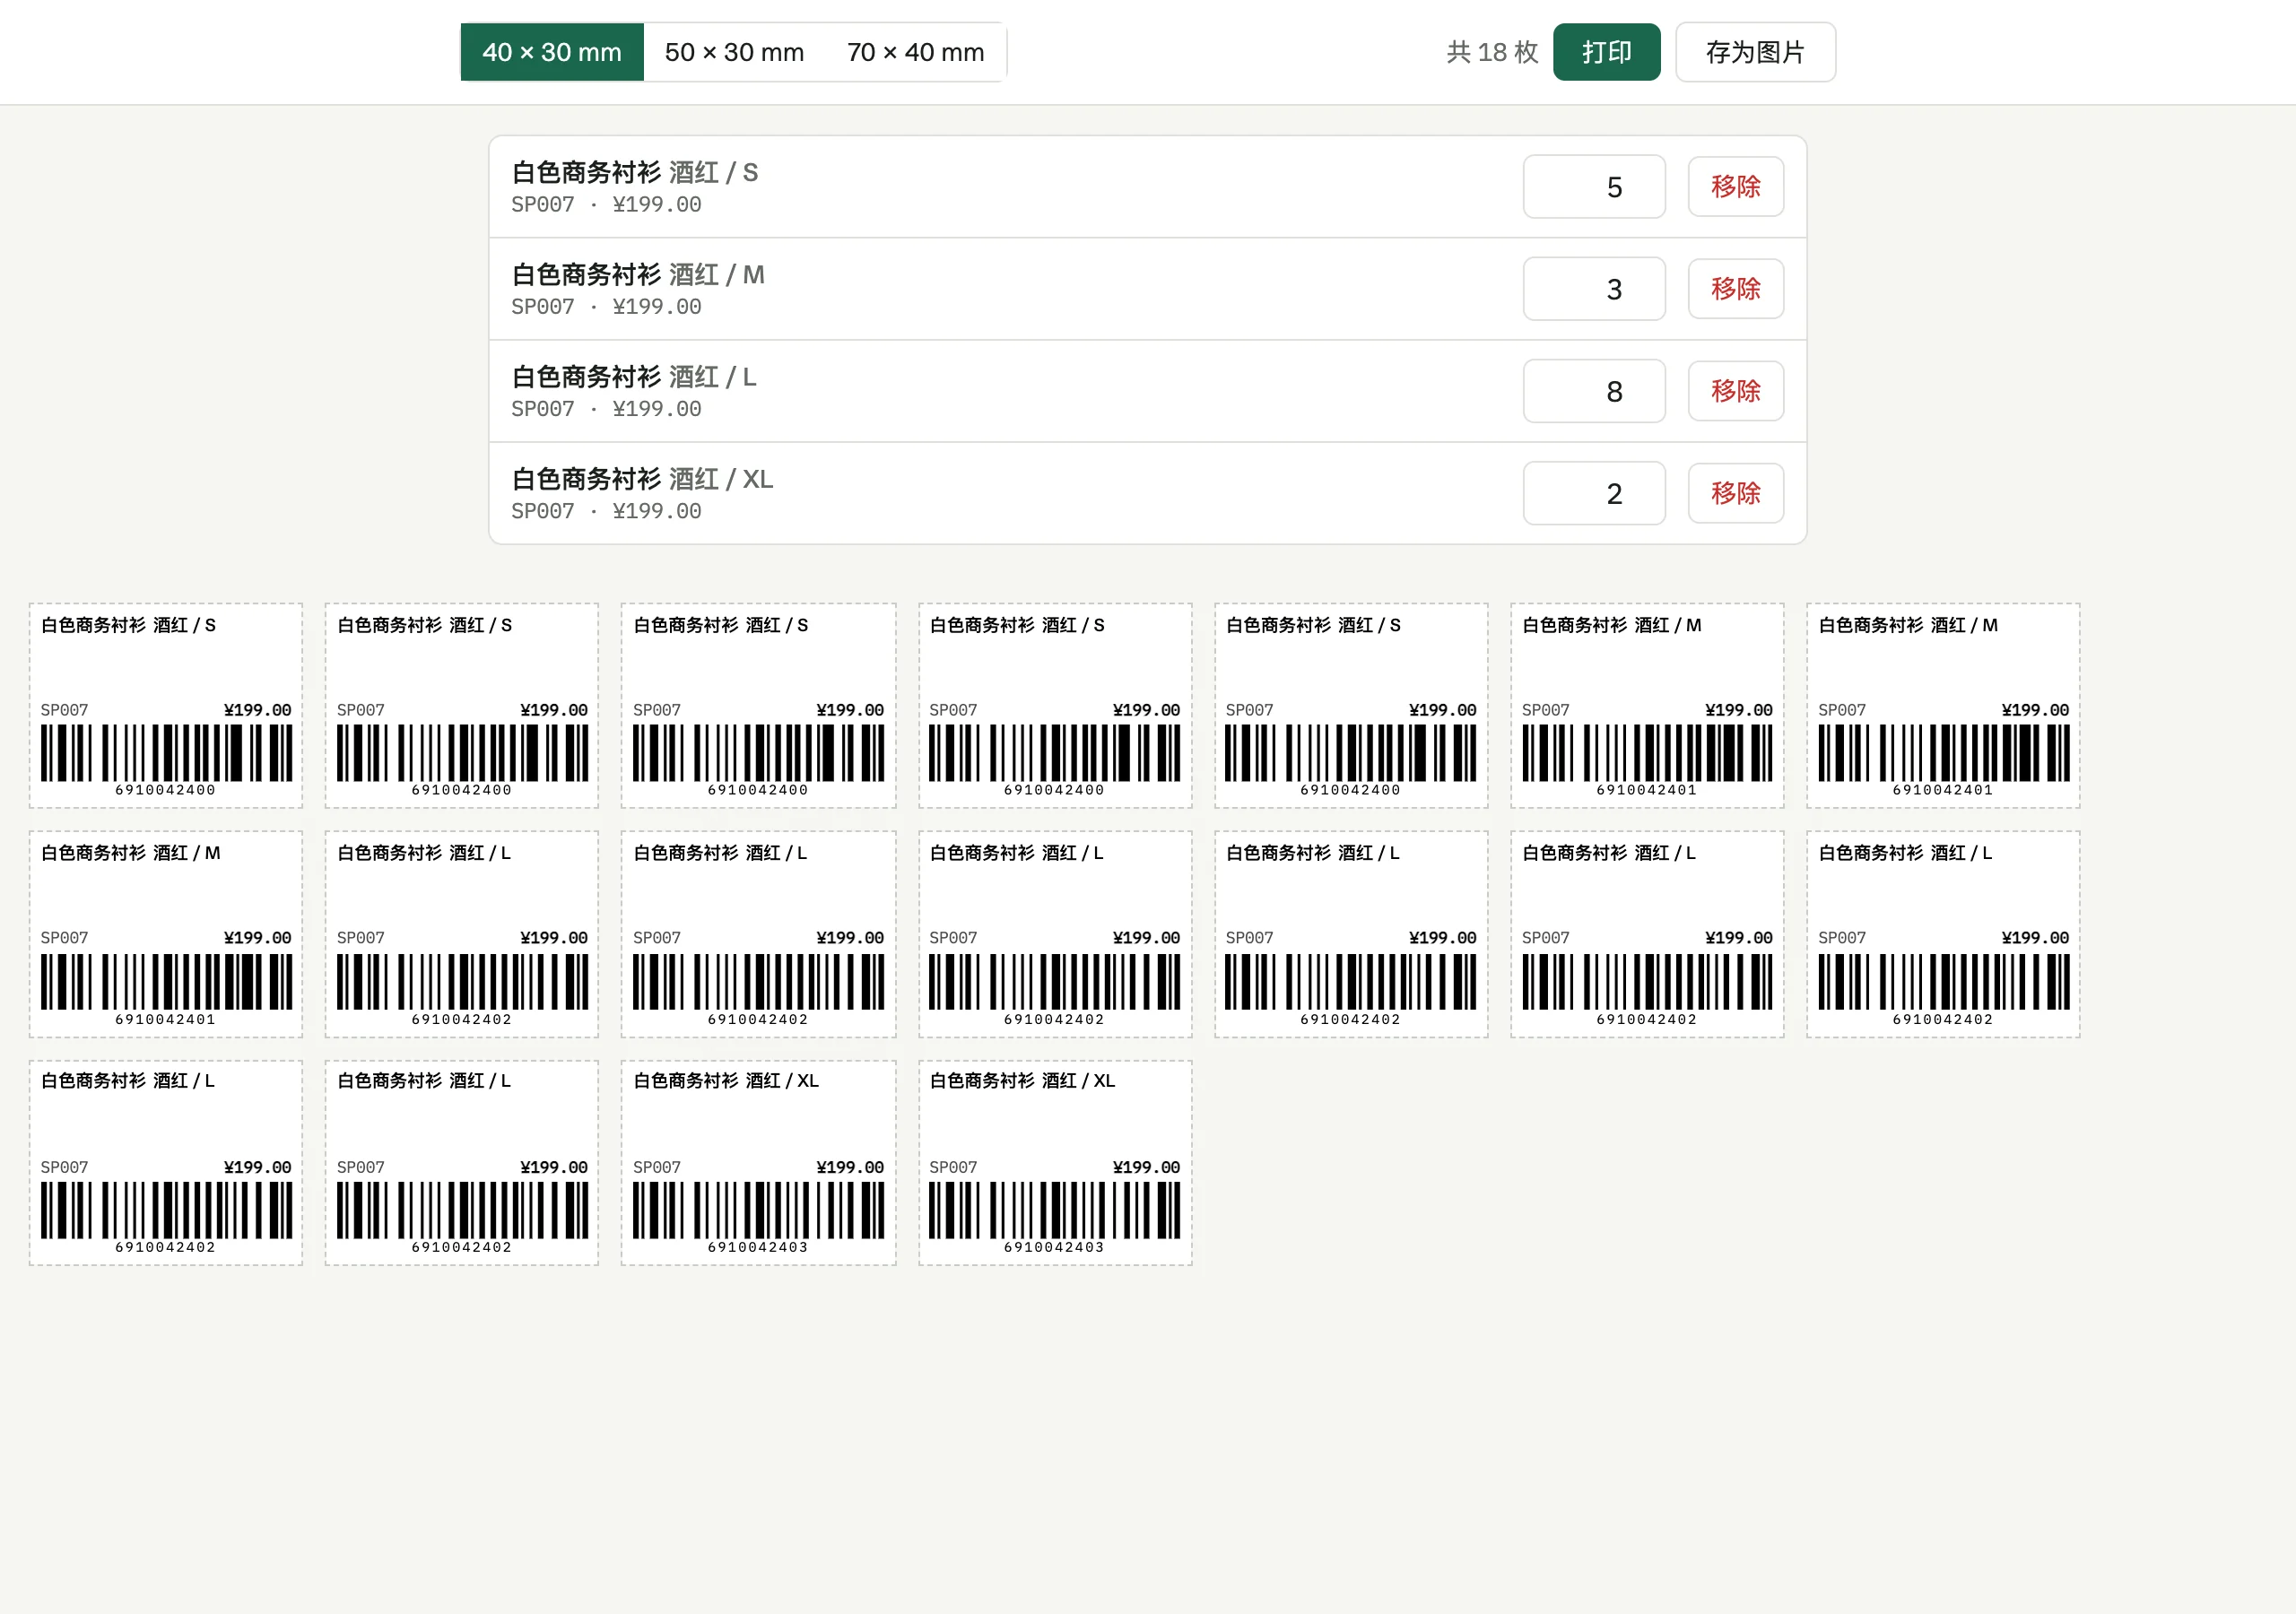
Task: Remove the 酒红 / S row with 移除
Action: (x=1735, y=187)
